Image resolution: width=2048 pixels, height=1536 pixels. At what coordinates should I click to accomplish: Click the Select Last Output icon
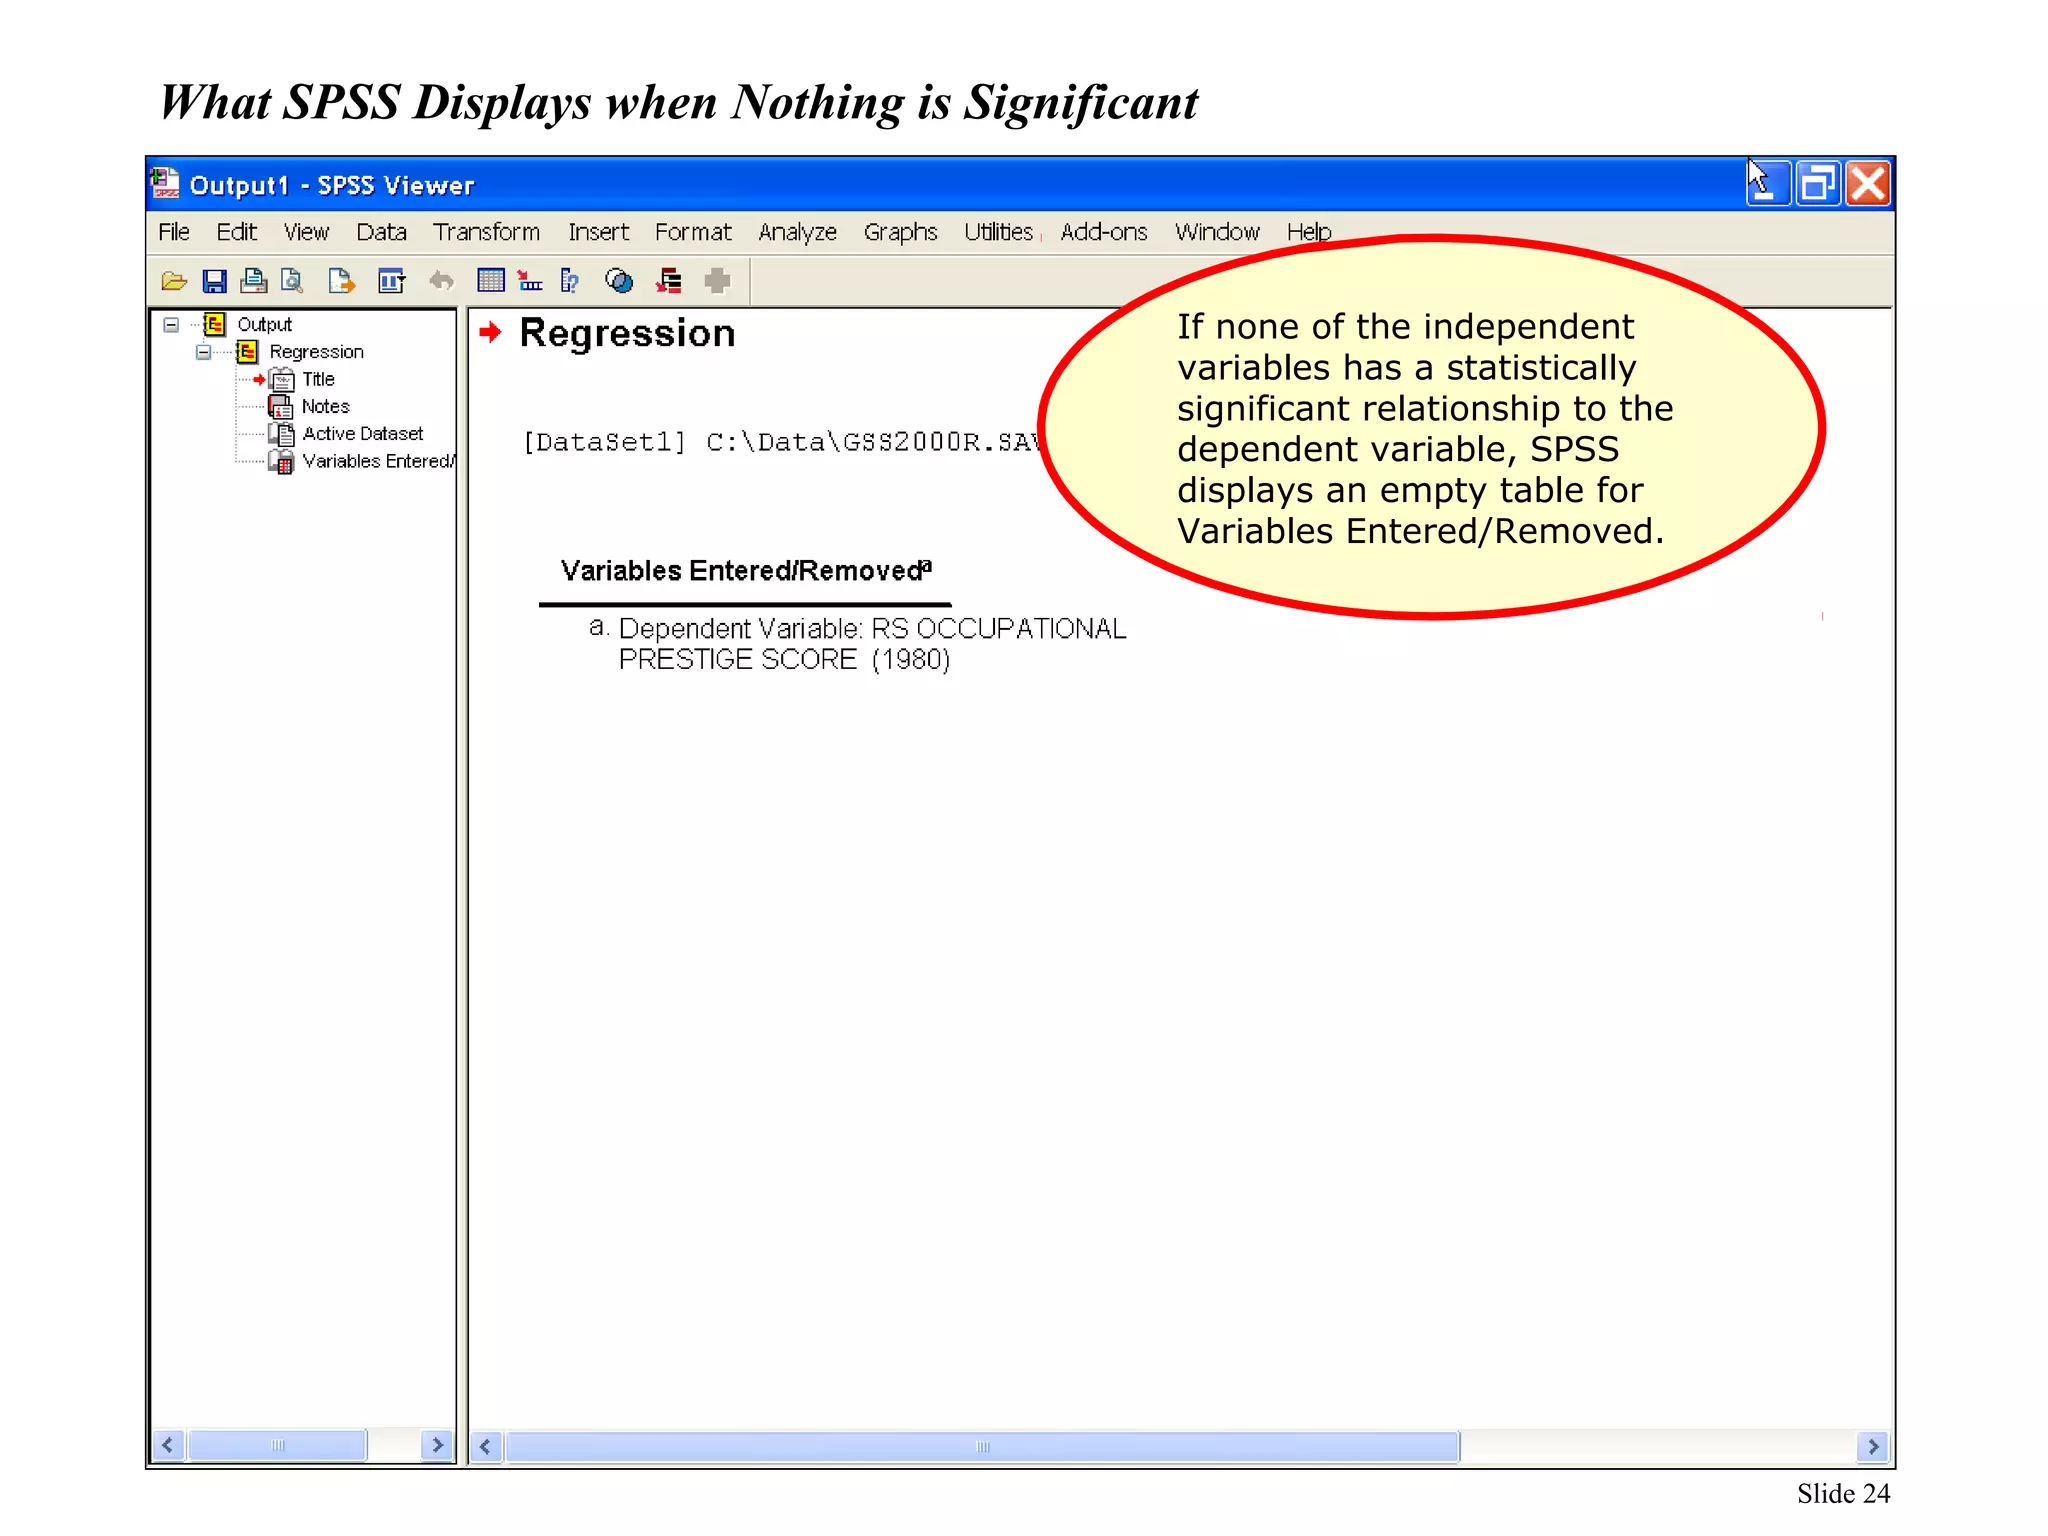coord(668,281)
